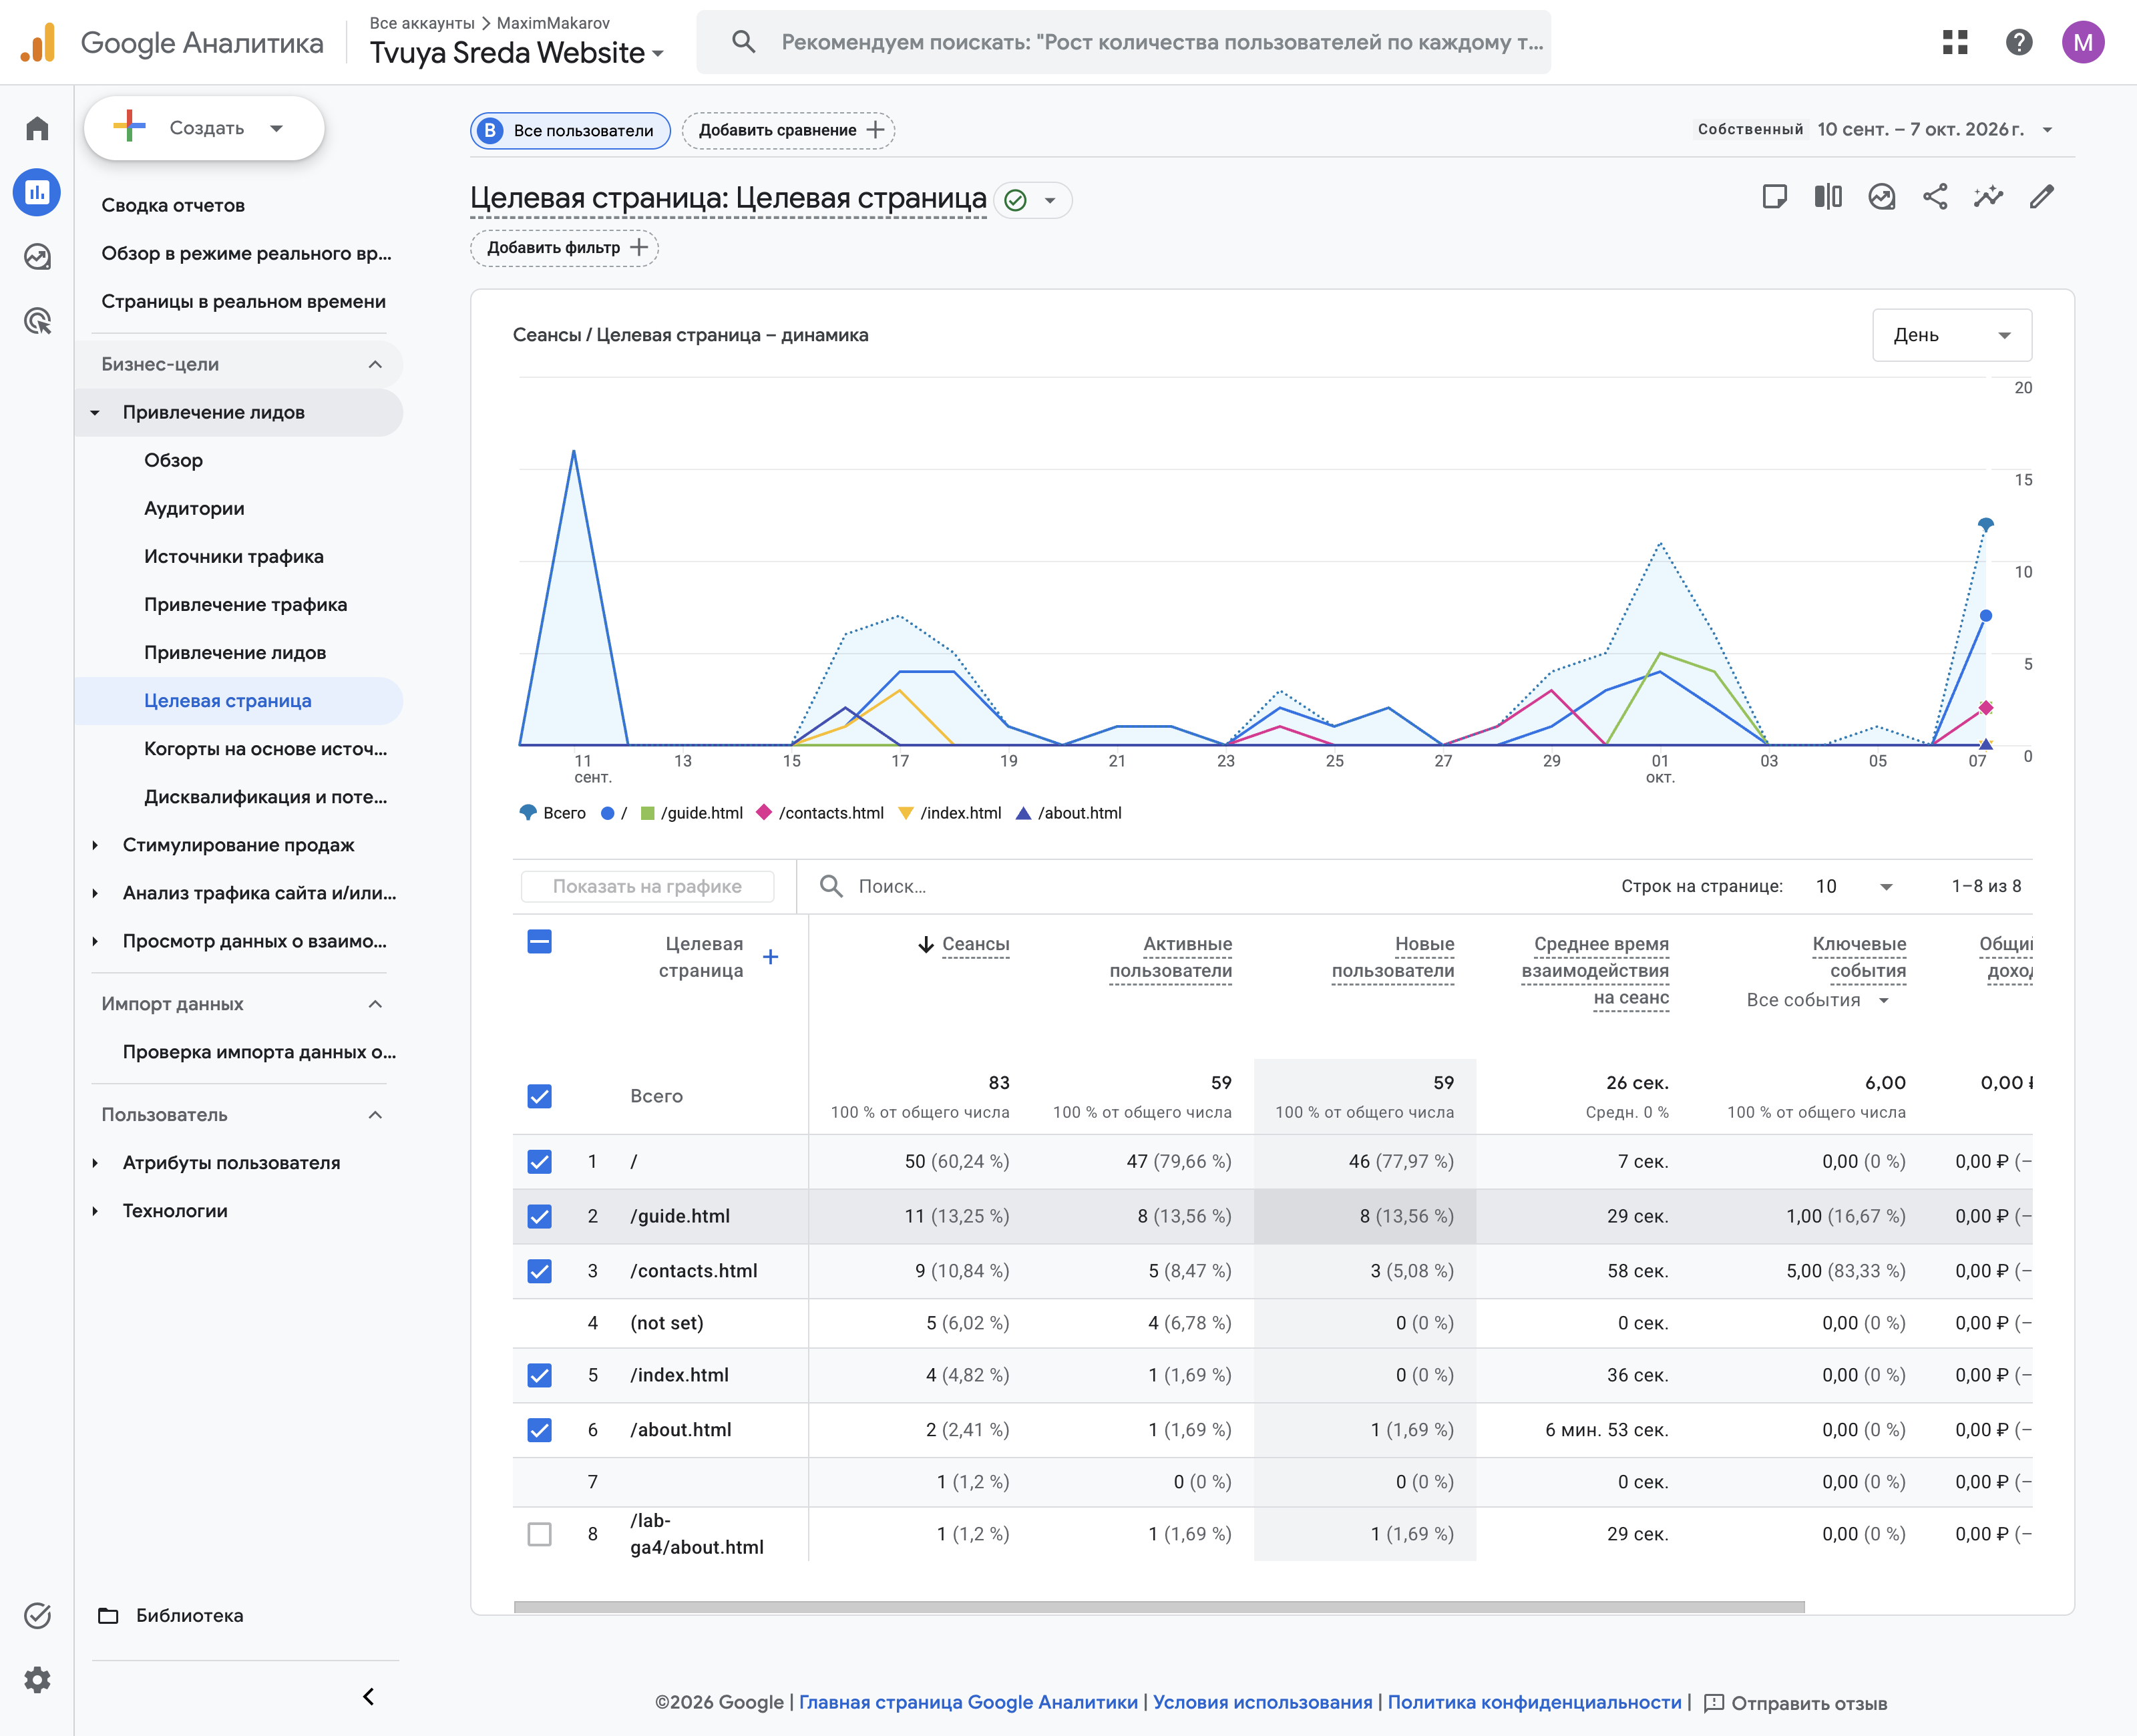The height and width of the screenshot is (1736, 2137).
Task: Open the Создать dropdown
Action: (x=204, y=128)
